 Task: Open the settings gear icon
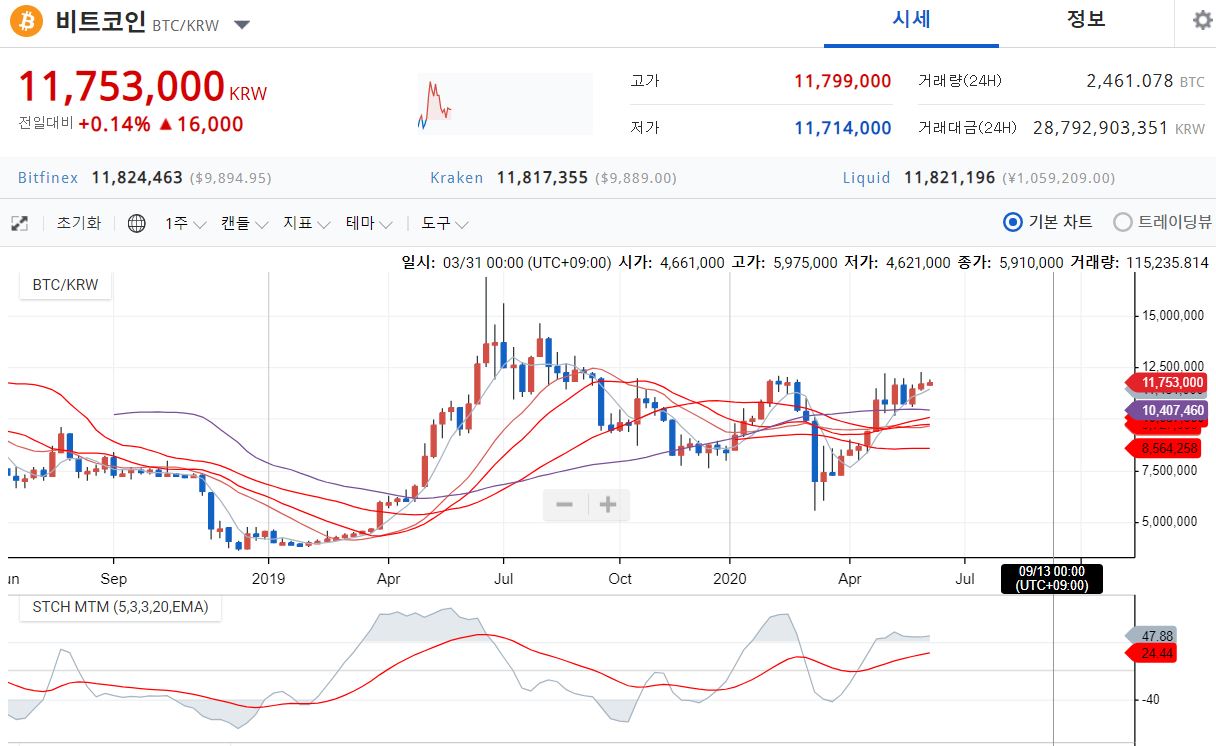click(x=1202, y=21)
